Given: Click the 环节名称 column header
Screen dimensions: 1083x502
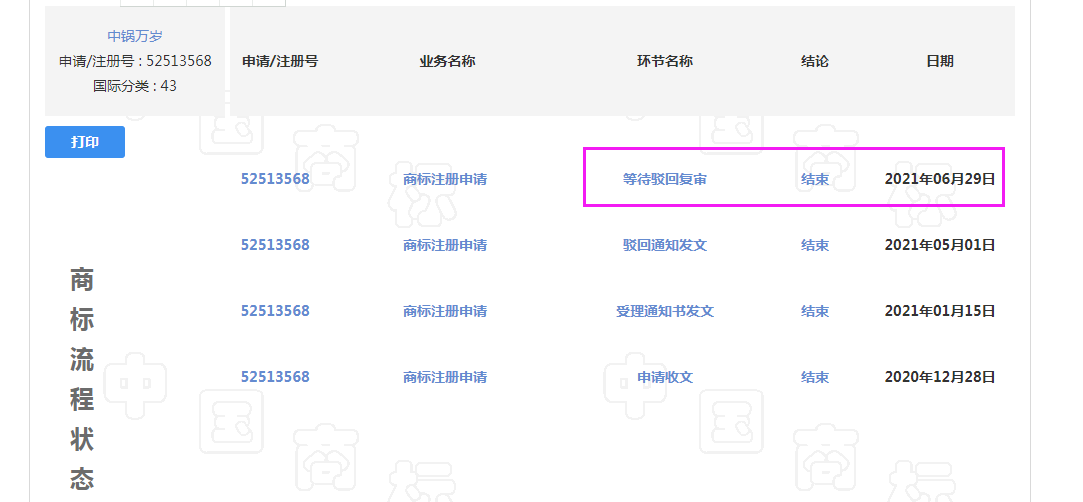Looking at the screenshot, I should pyautogui.click(x=665, y=61).
